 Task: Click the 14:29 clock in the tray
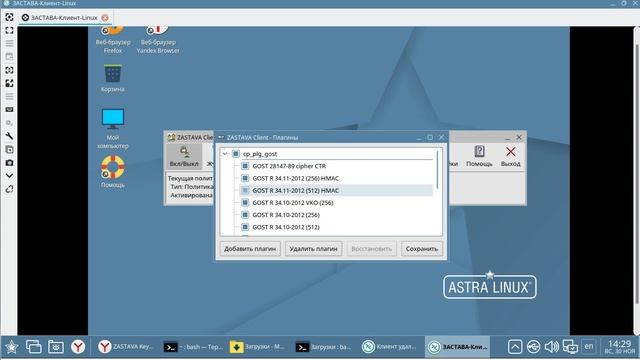[619, 347]
